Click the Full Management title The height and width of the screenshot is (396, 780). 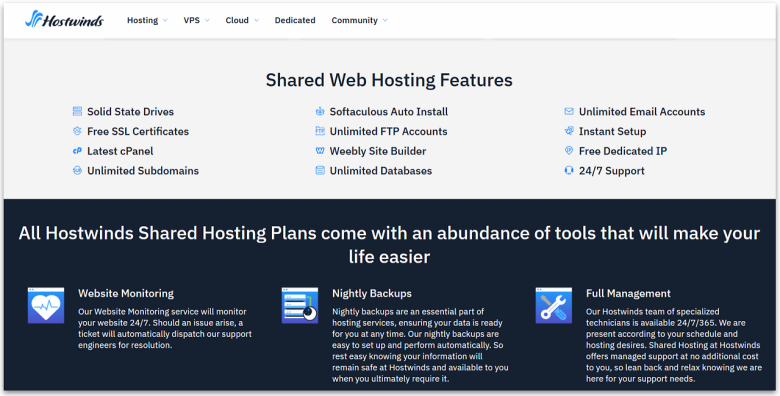point(628,294)
